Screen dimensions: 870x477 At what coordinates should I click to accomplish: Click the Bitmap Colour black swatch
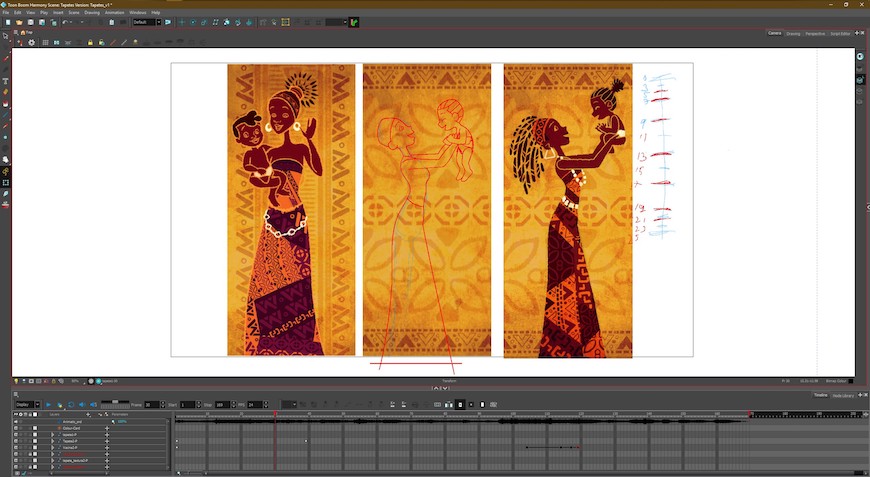point(851,381)
